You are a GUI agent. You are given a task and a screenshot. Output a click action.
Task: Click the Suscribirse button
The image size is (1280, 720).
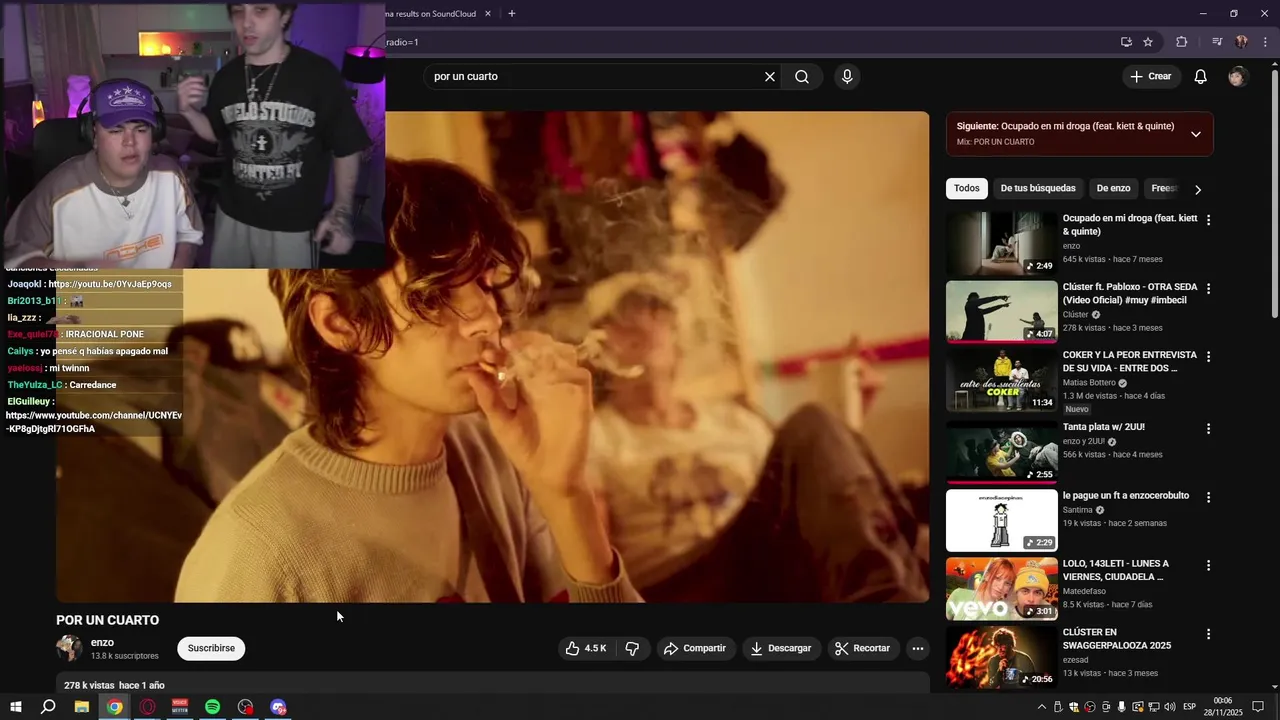(211, 648)
